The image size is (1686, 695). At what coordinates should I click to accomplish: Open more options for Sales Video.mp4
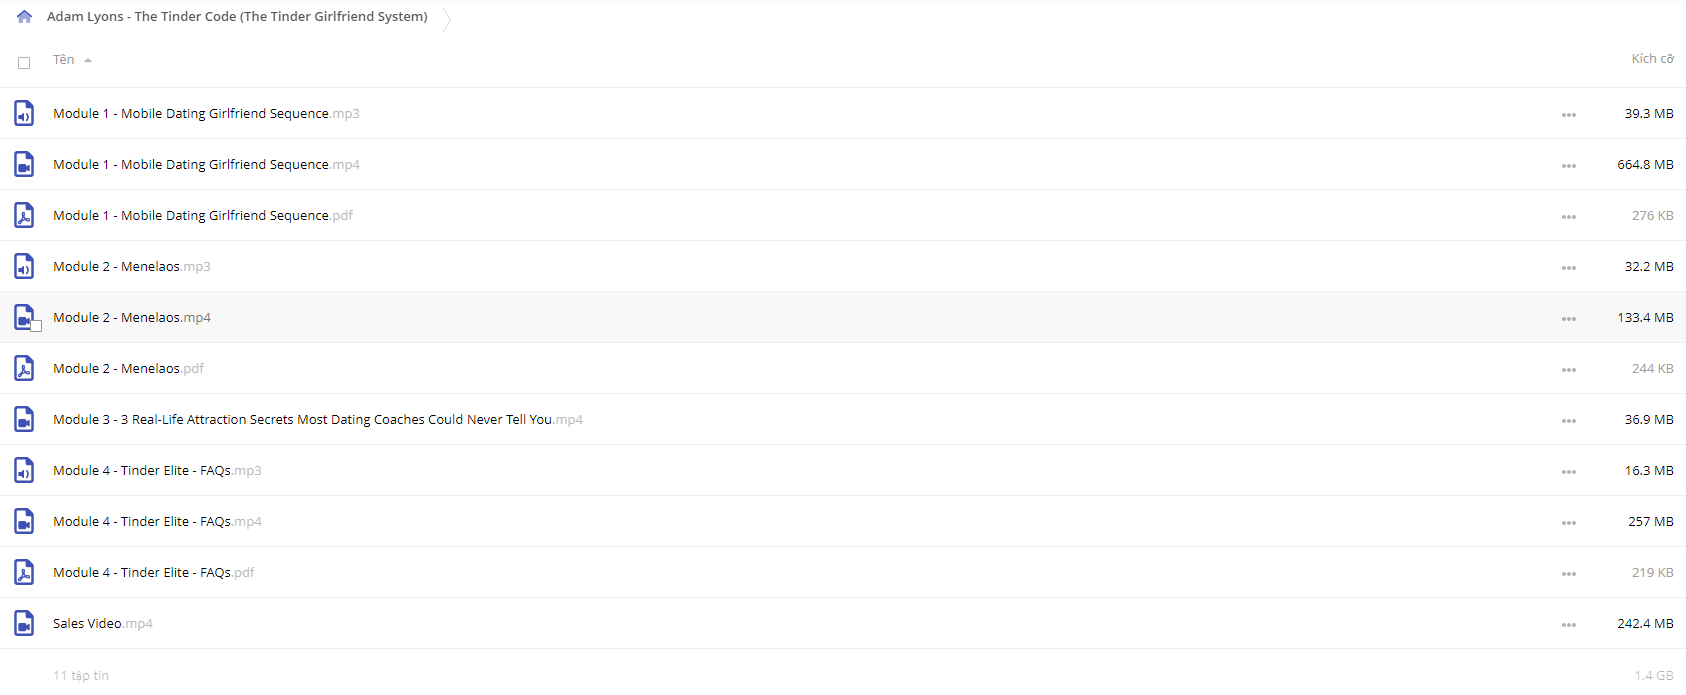[1568, 625]
